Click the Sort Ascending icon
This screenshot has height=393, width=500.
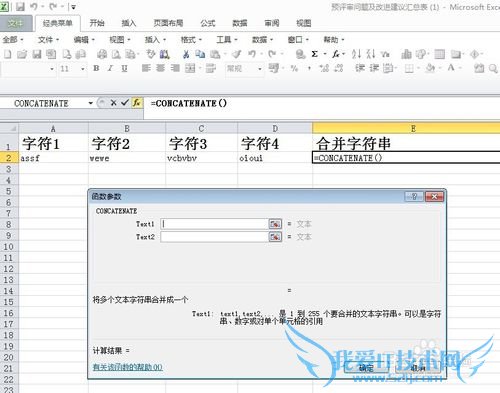356,54
